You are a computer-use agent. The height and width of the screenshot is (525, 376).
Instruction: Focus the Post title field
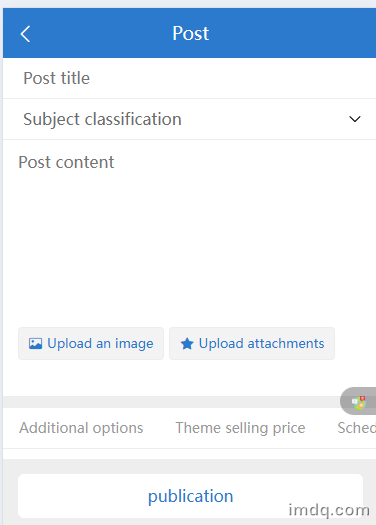190,78
